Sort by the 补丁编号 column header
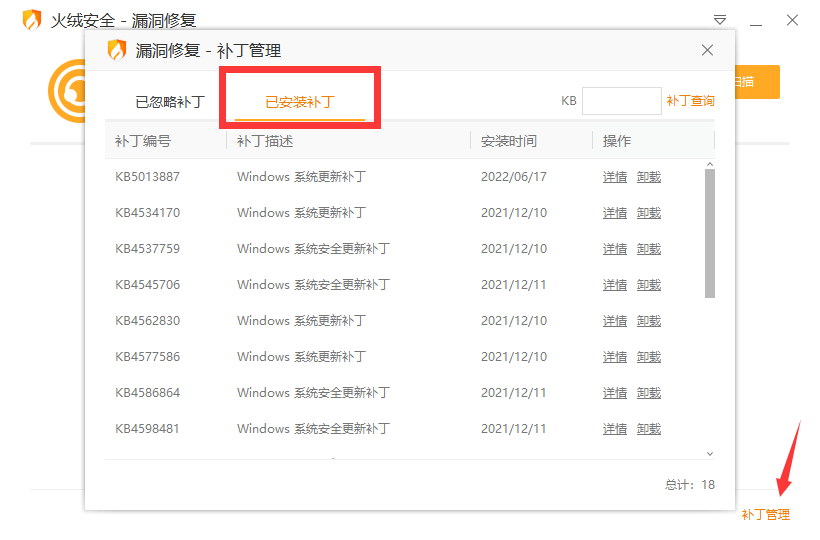The height and width of the screenshot is (540, 820). [x=143, y=141]
